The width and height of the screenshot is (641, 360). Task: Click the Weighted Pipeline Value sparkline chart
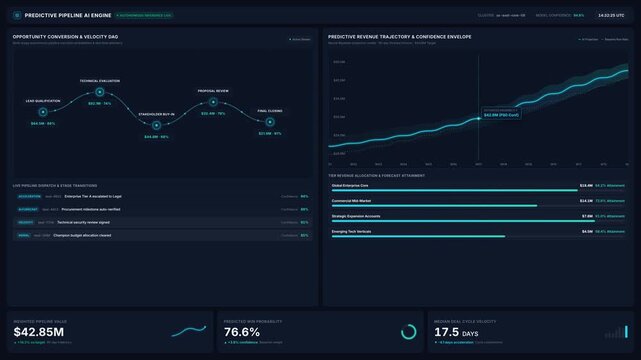[x=189, y=331]
